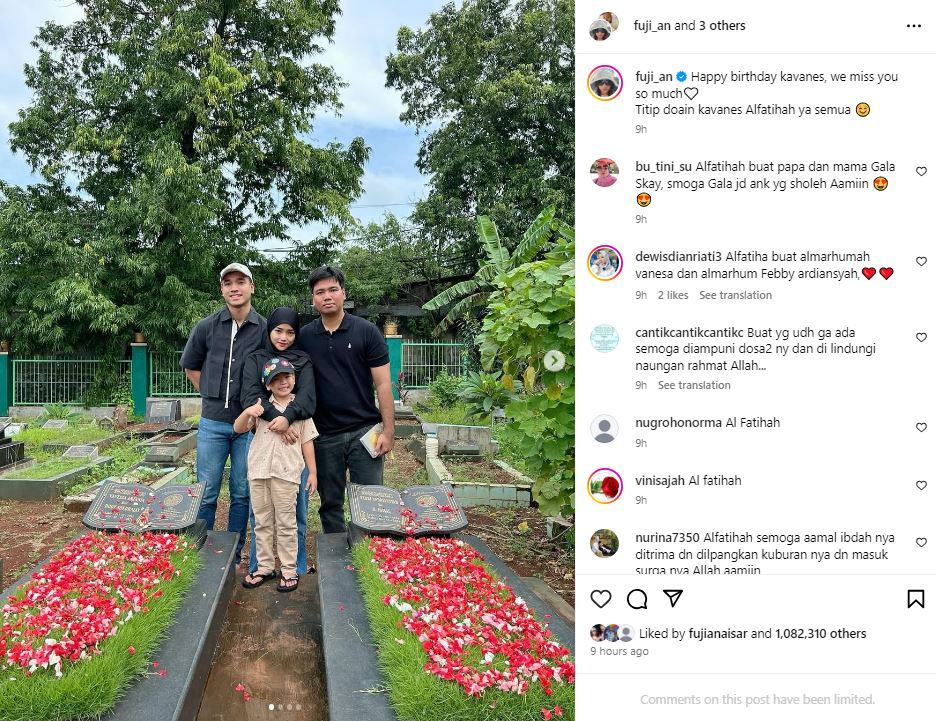Expand translation for dewisdianriati3 comment
Viewport: 936px width, 721px height.
(x=735, y=295)
